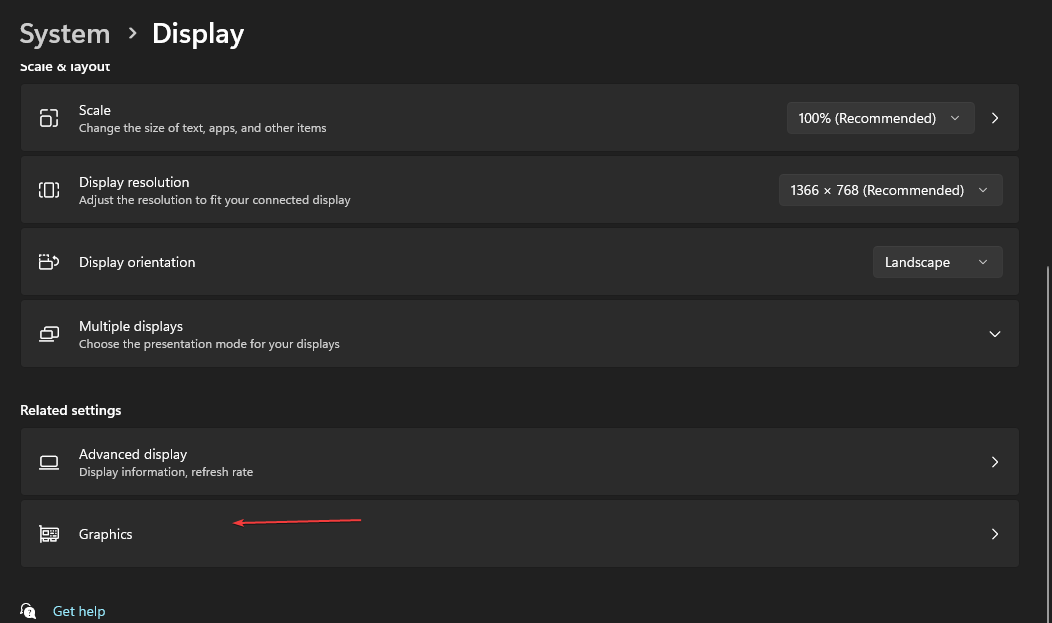This screenshot has height=623, width=1052.
Task: Open the Scale percentage dropdown
Action: (x=880, y=117)
